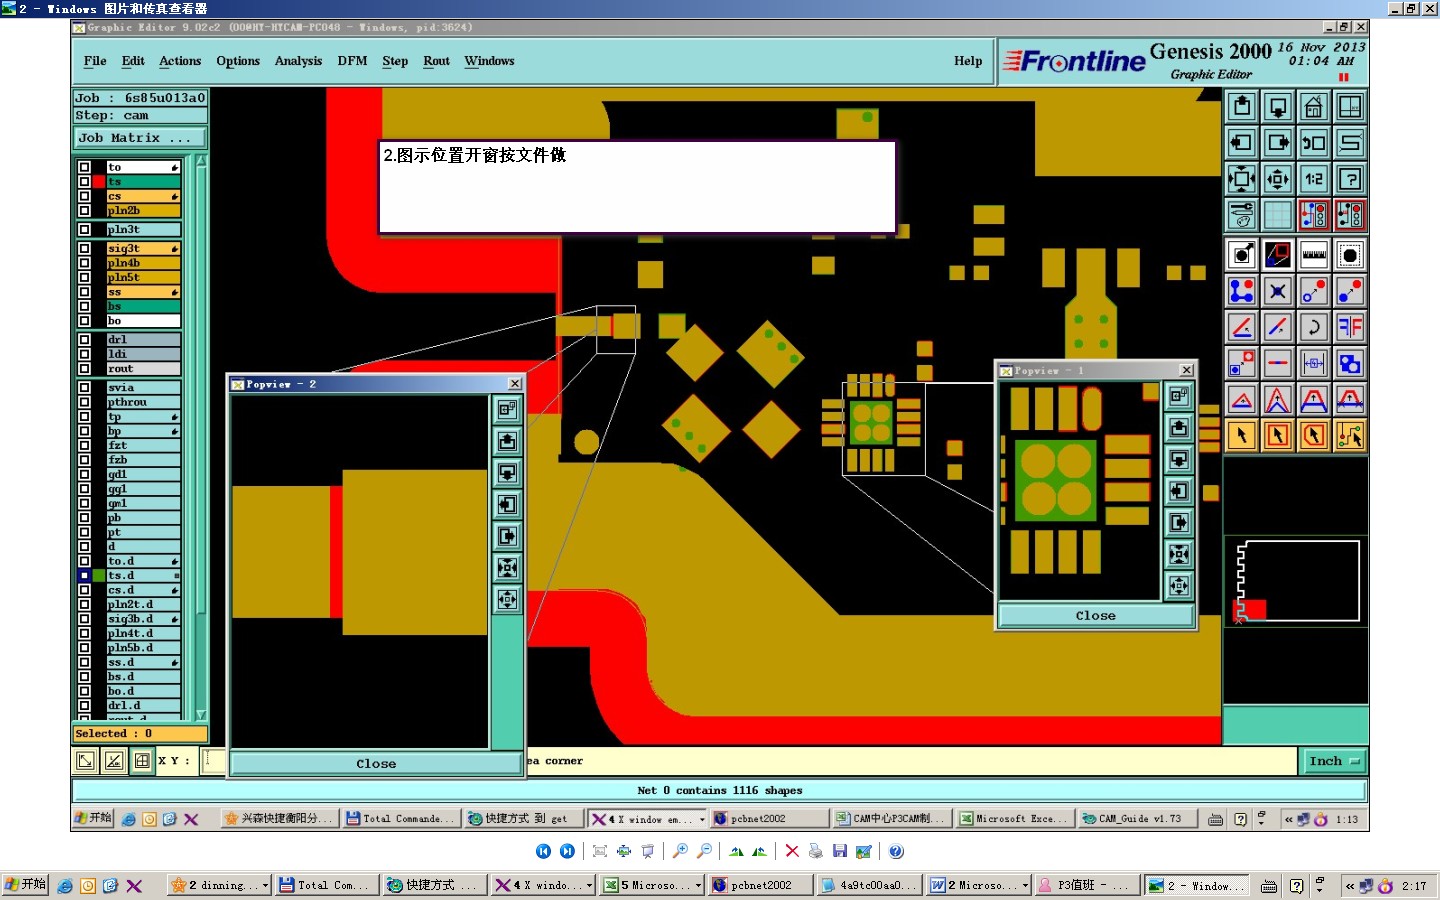Toggle the 'ts.d' layer checkbox

pos(84,575)
